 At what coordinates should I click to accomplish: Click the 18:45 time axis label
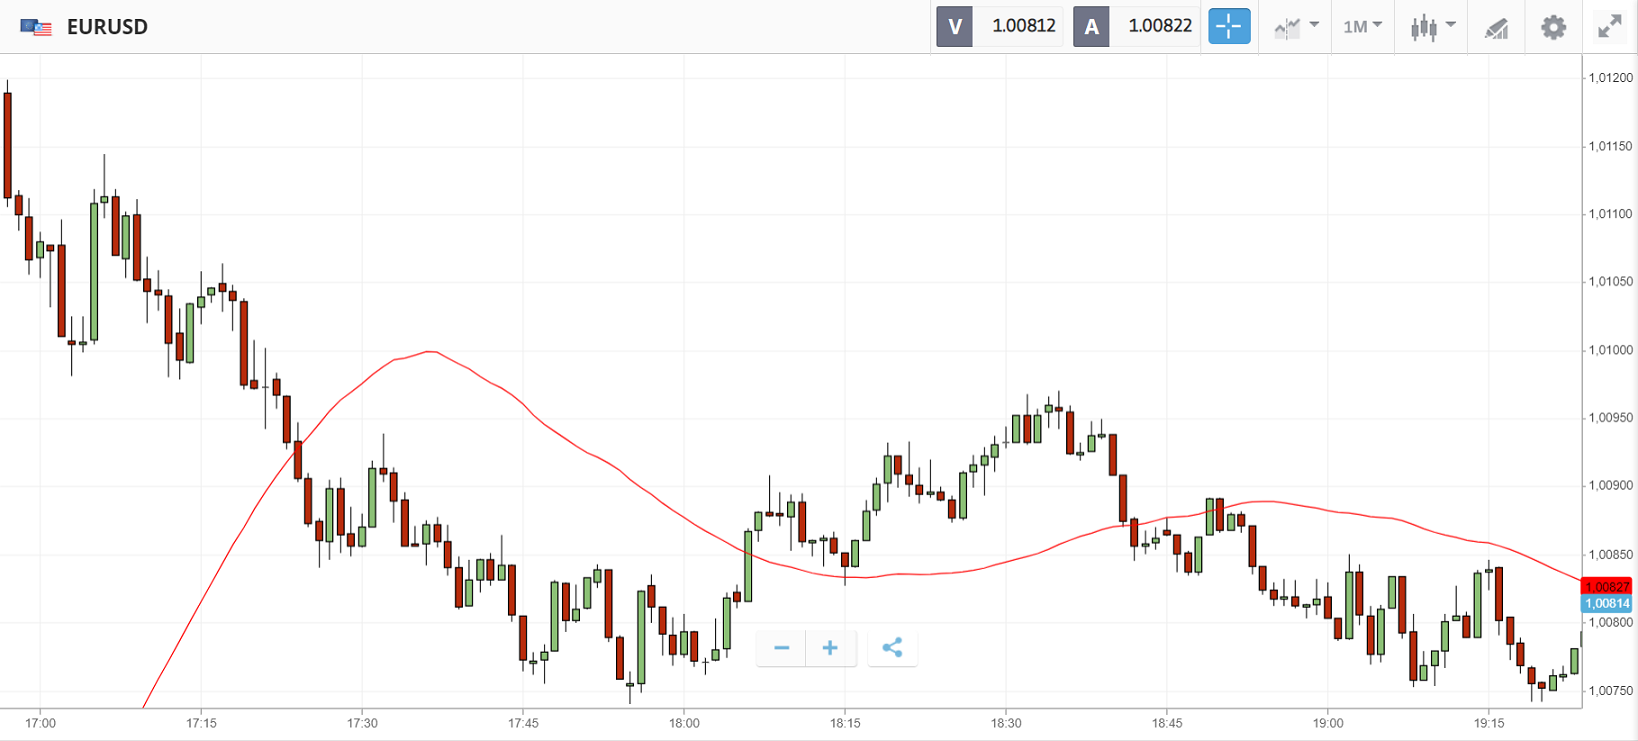click(1167, 723)
